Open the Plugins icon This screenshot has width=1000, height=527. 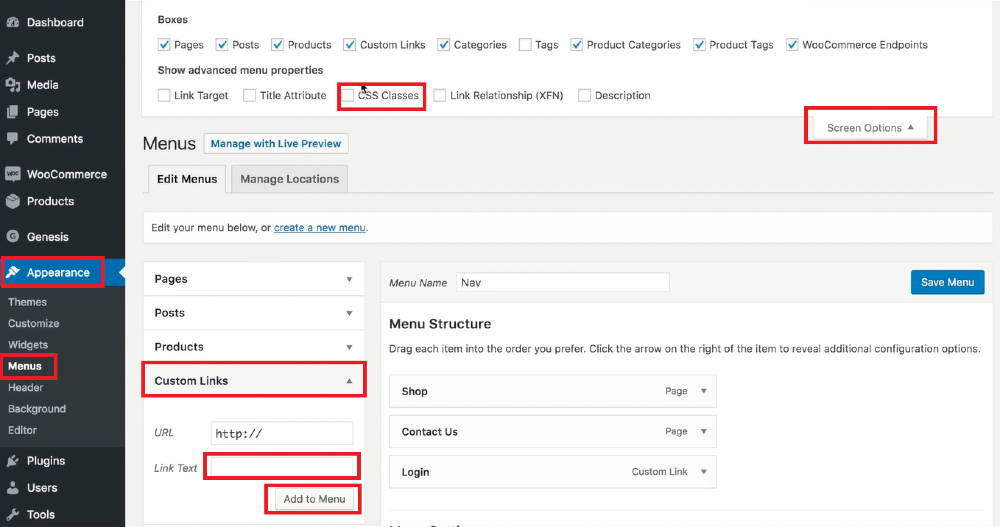click(x=13, y=461)
